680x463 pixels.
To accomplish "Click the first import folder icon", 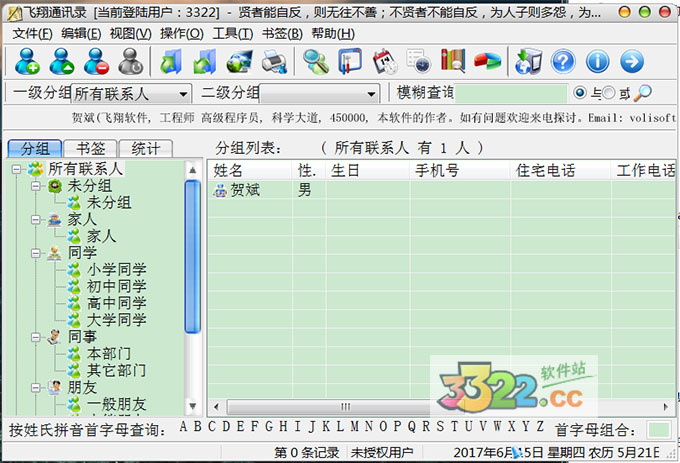I will coord(170,61).
